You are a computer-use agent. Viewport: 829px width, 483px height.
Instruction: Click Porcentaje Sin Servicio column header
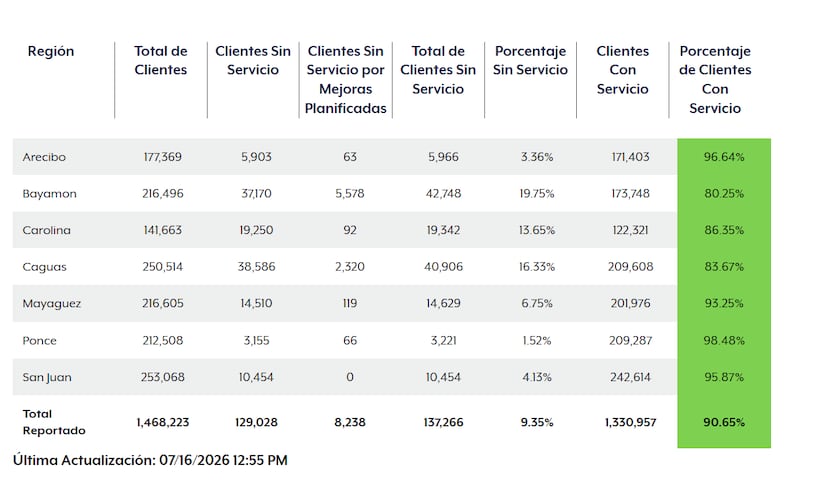click(530, 60)
